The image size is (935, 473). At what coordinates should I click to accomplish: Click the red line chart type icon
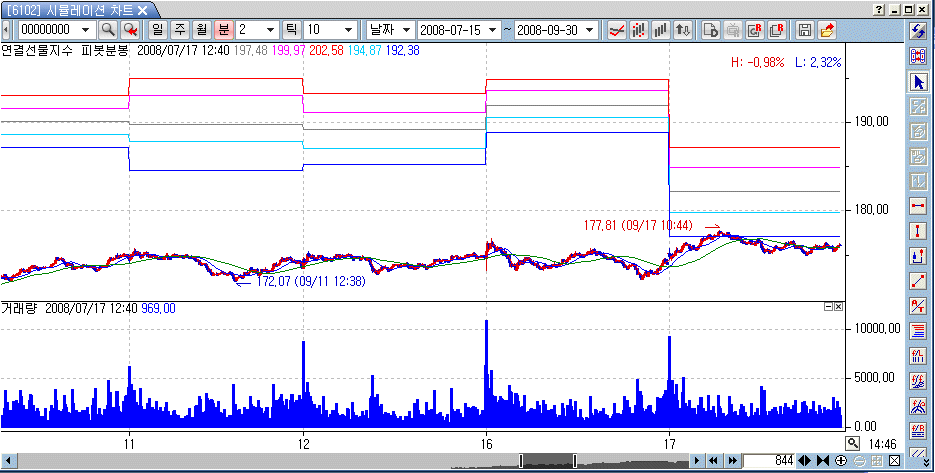(x=618, y=29)
